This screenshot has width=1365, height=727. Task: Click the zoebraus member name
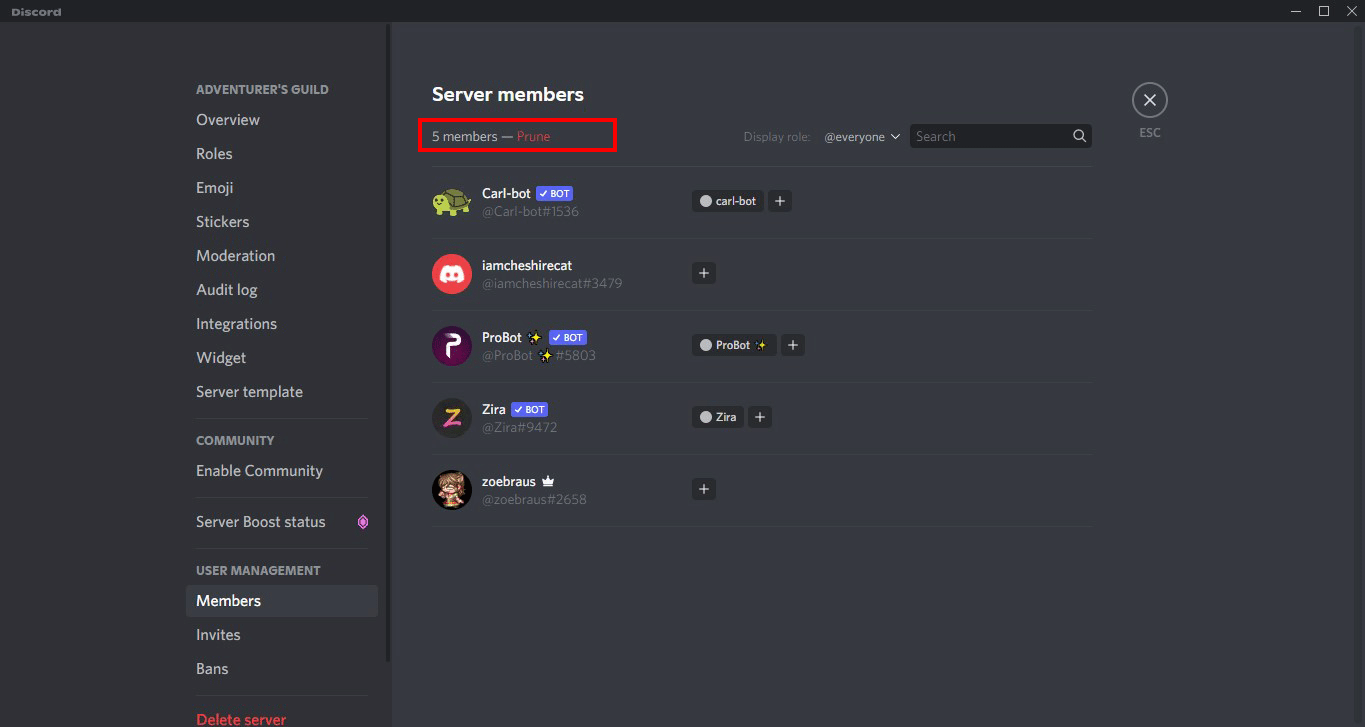point(509,481)
